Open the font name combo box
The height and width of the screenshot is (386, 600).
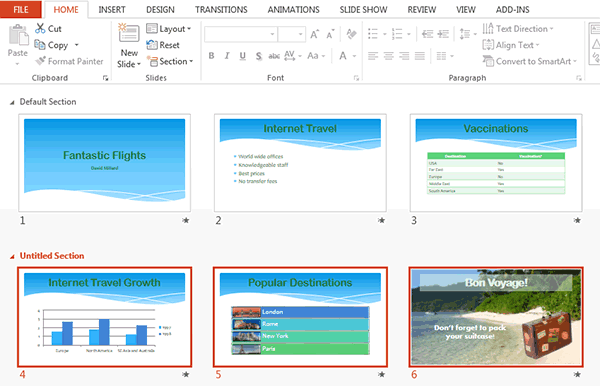click(240, 34)
